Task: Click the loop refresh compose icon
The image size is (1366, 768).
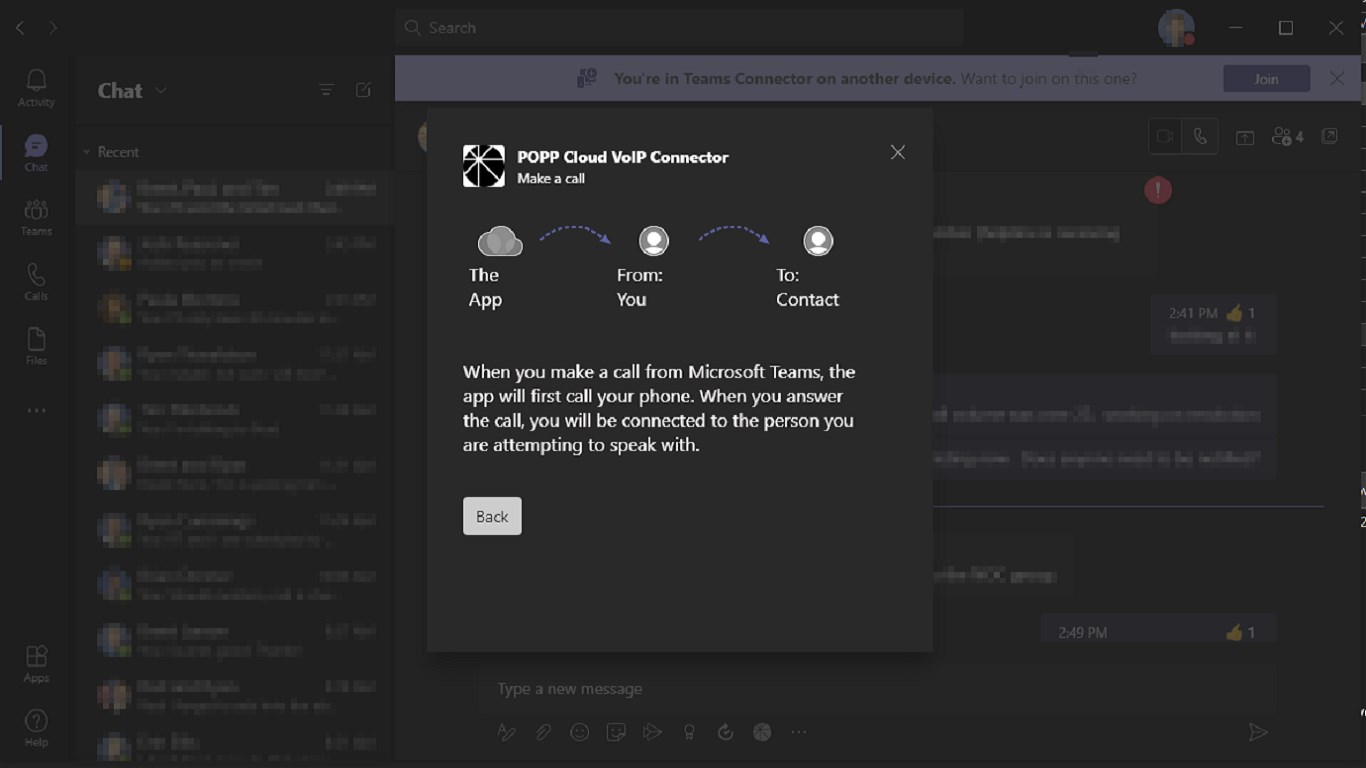Action: point(725,733)
